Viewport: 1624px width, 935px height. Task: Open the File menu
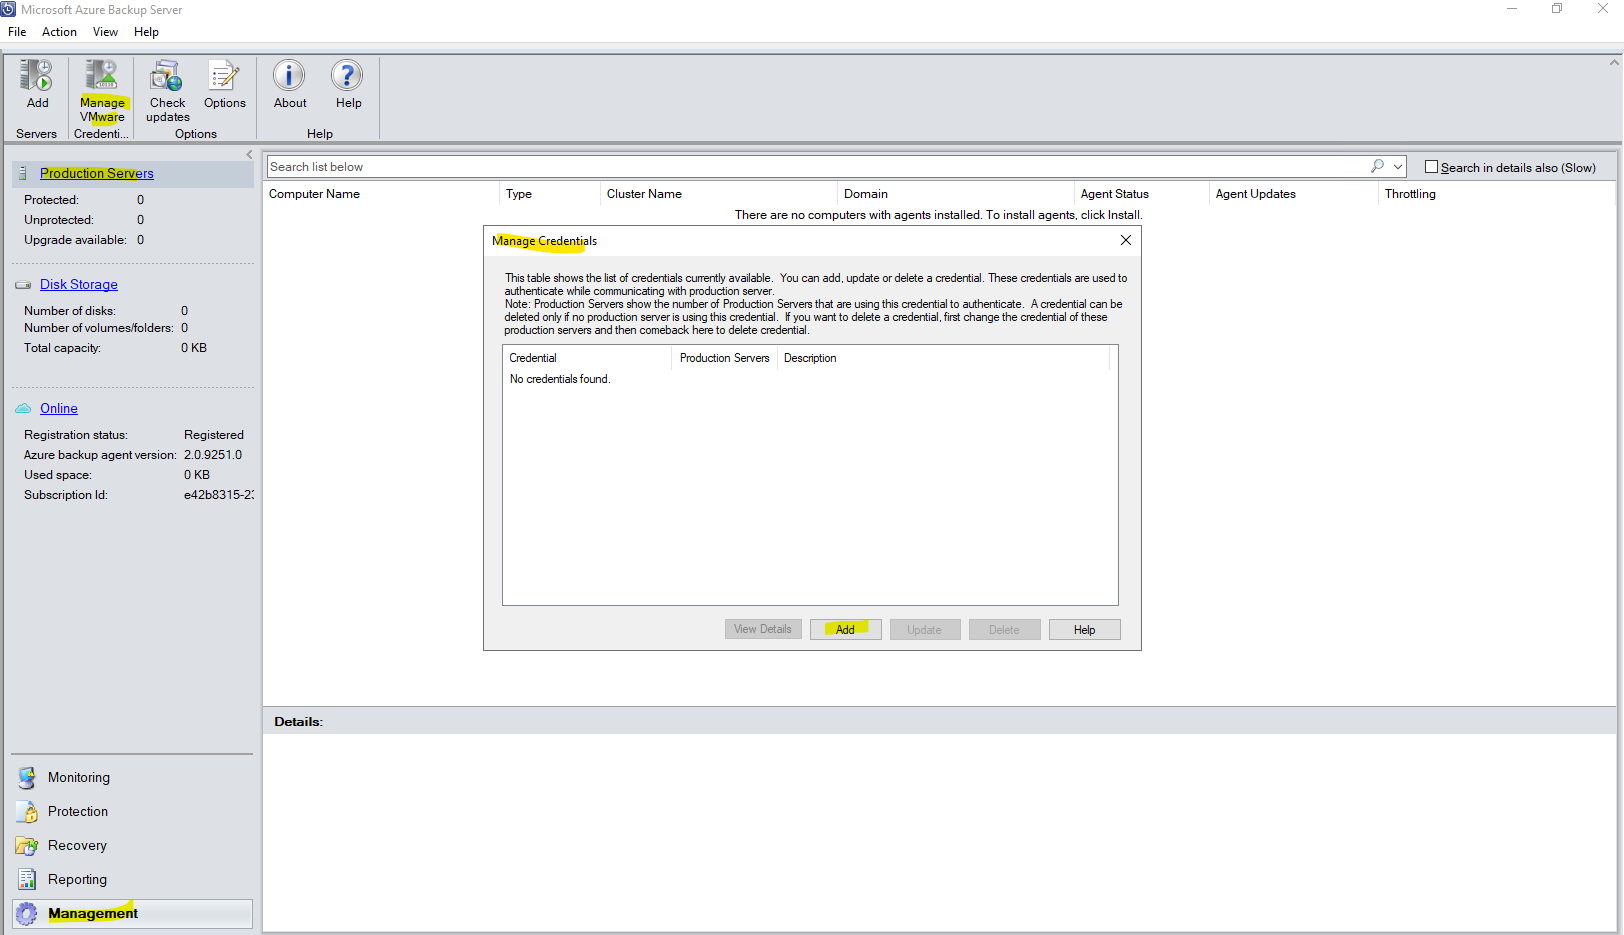[17, 32]
